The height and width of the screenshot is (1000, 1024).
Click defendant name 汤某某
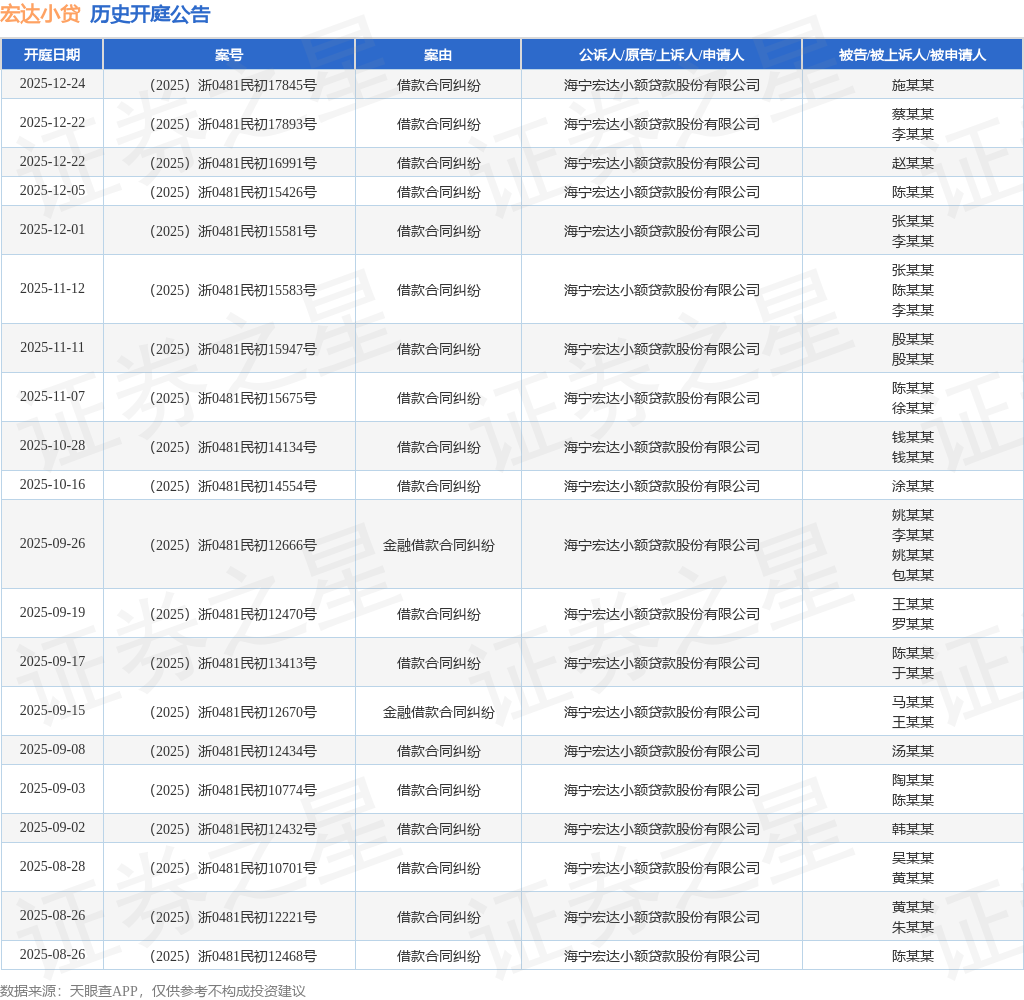[x=912, y=751]
